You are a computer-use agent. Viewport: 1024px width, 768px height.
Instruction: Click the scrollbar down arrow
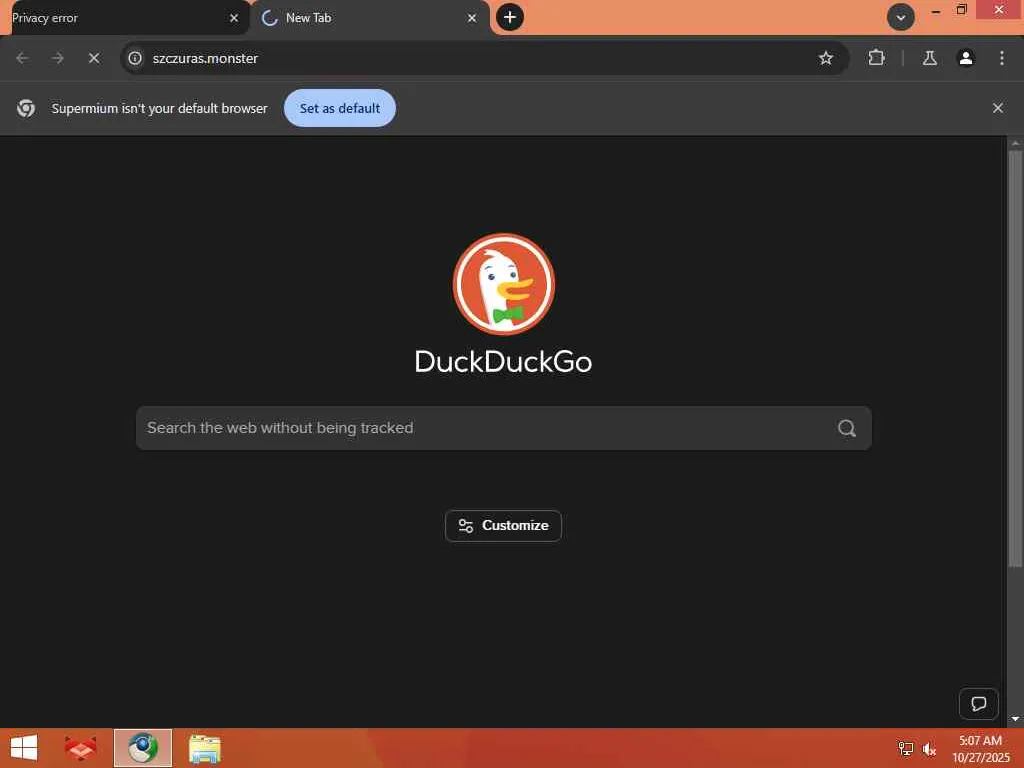pos(1015,718)
